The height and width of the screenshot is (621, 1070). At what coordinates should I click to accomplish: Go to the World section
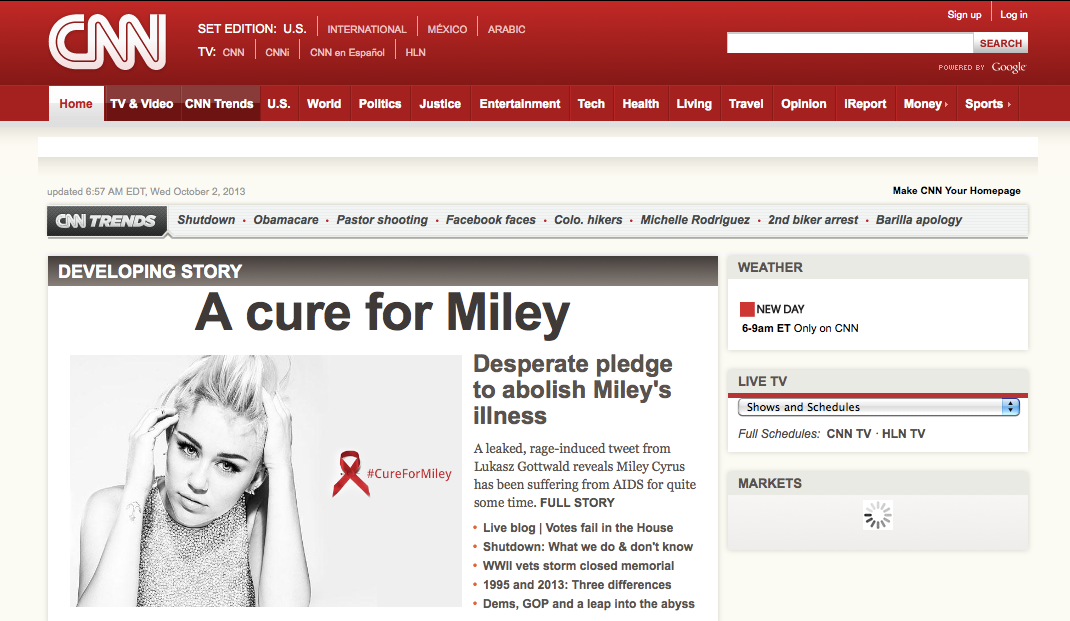(324, 104)
